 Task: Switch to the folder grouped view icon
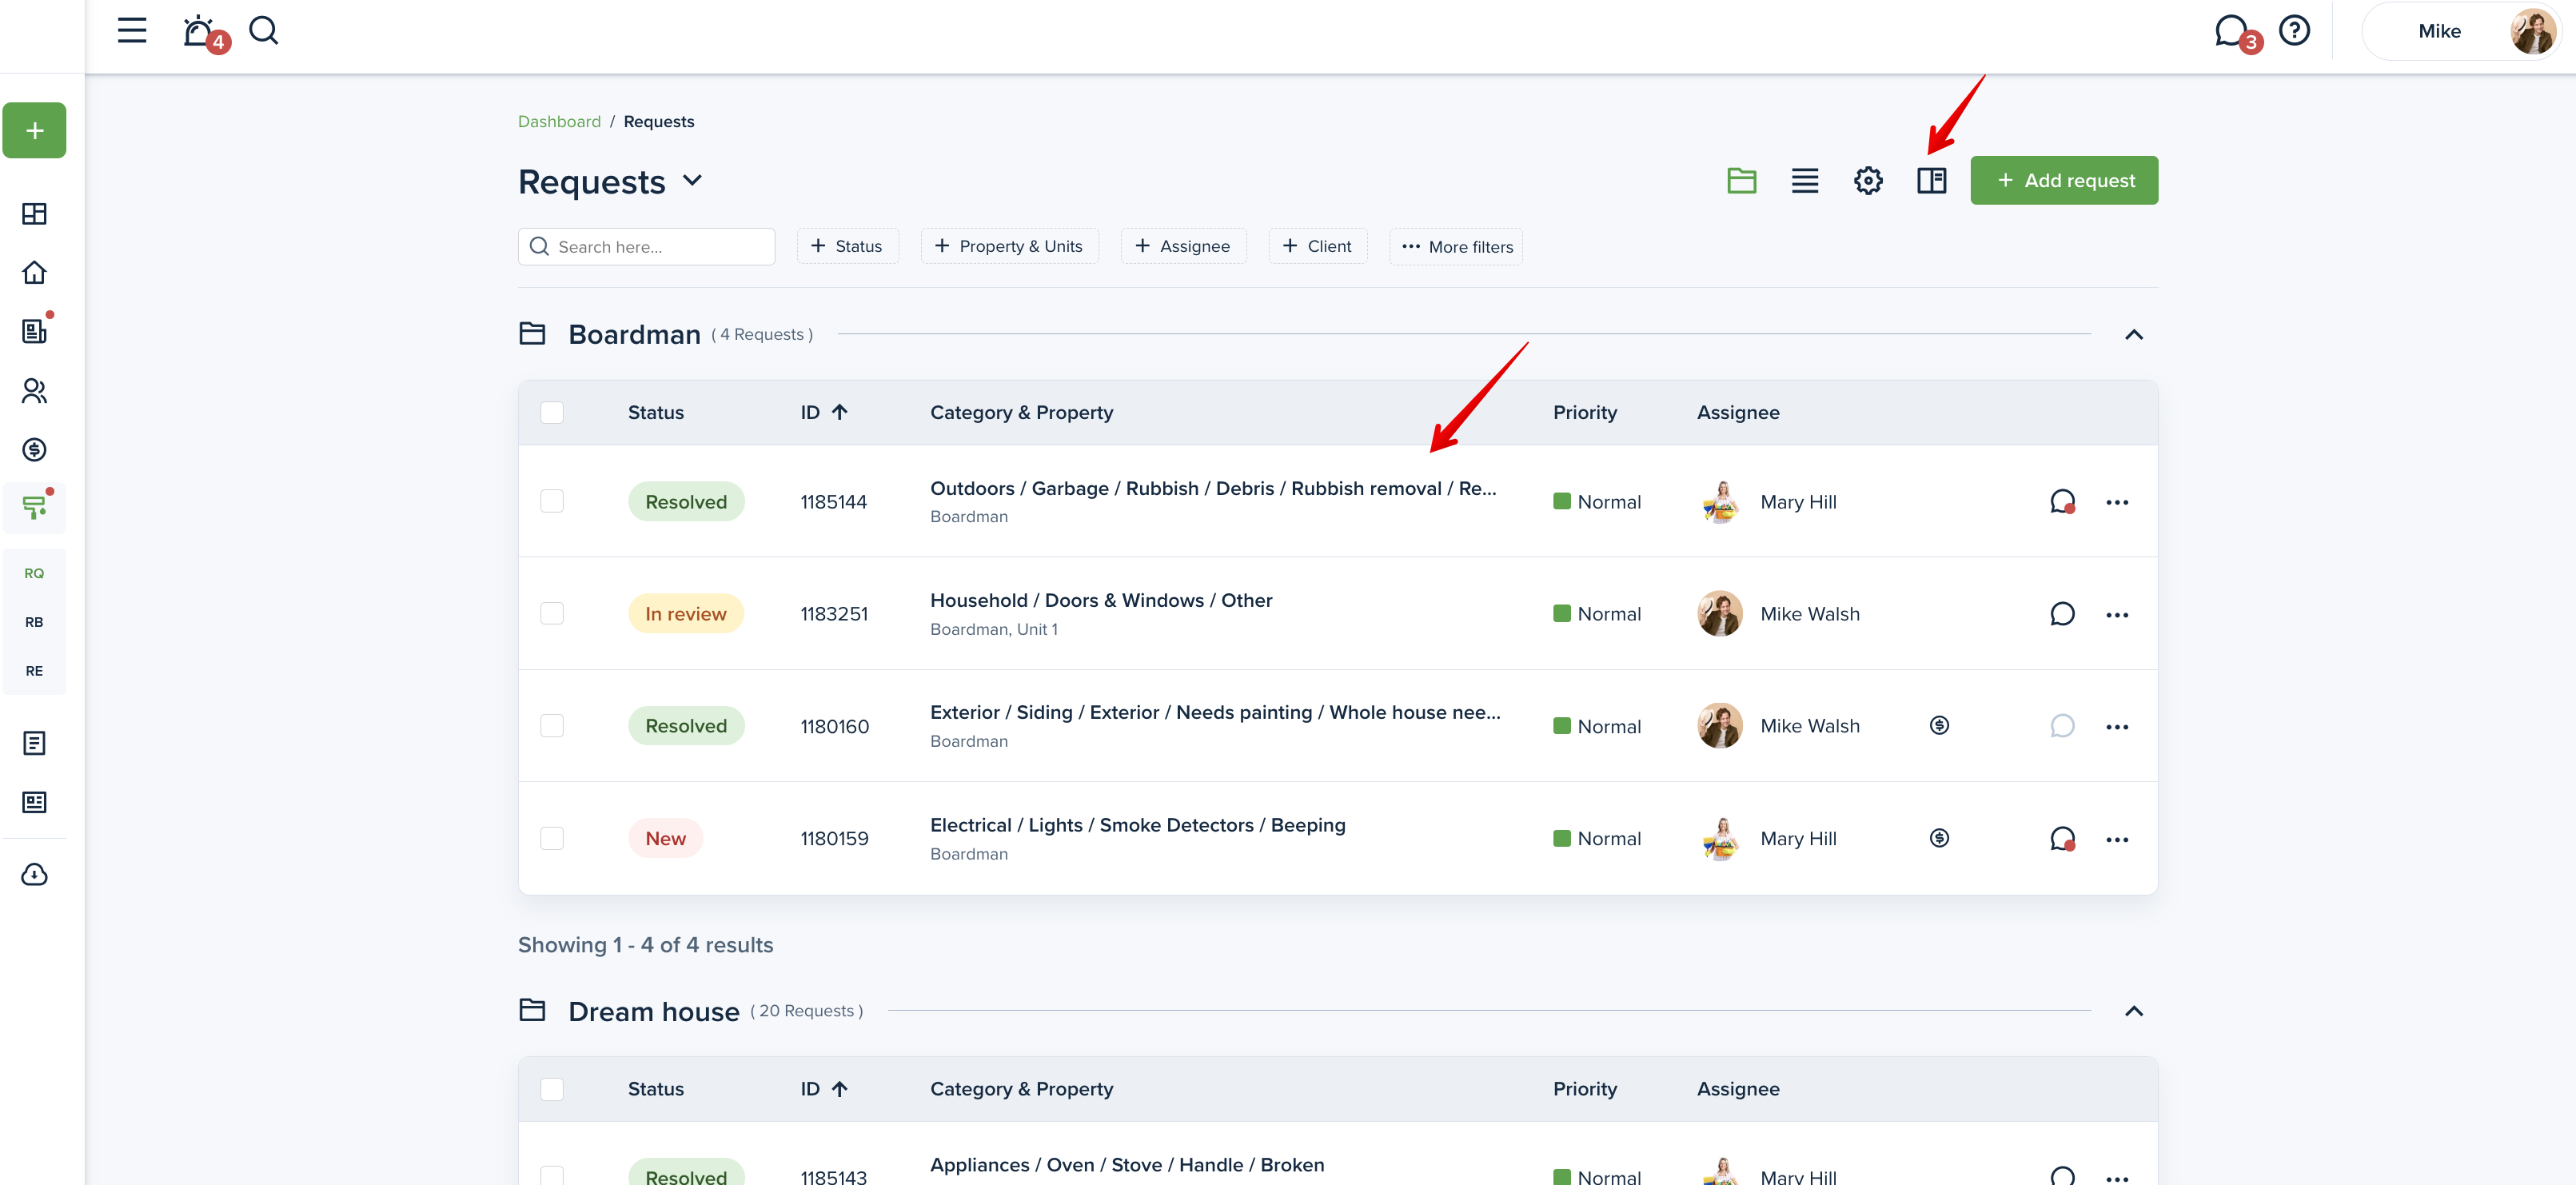click(x=1741, y=181)
